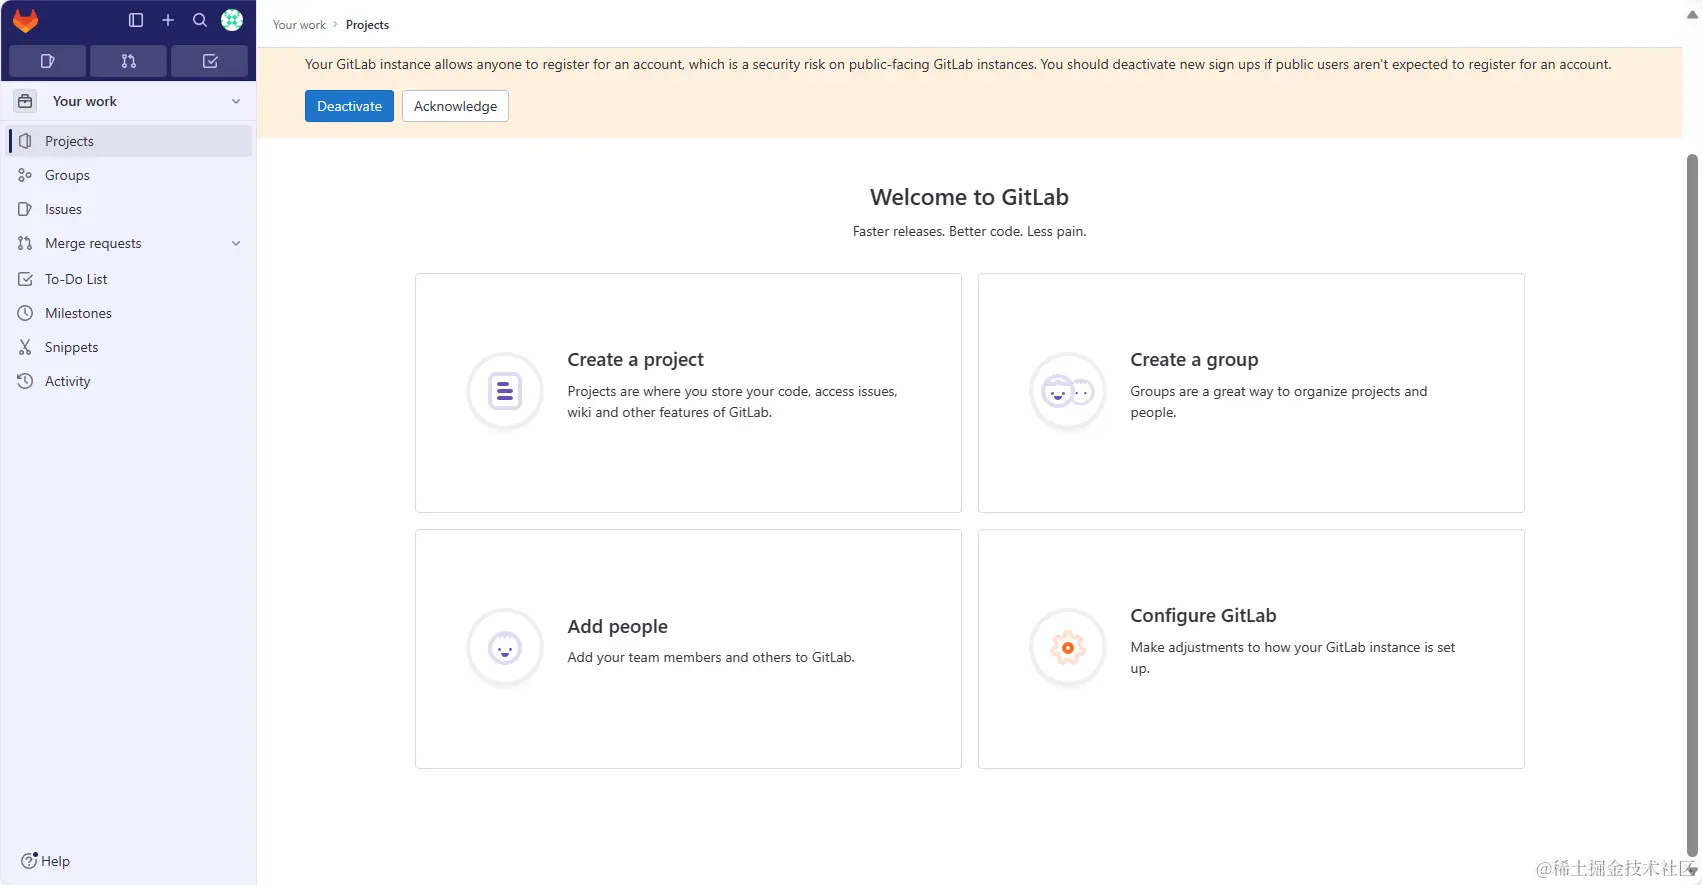The height and width of the screenshot is (885, 1702).
Task: Open the plus create-new menu
Action: (x=168, y=20)
